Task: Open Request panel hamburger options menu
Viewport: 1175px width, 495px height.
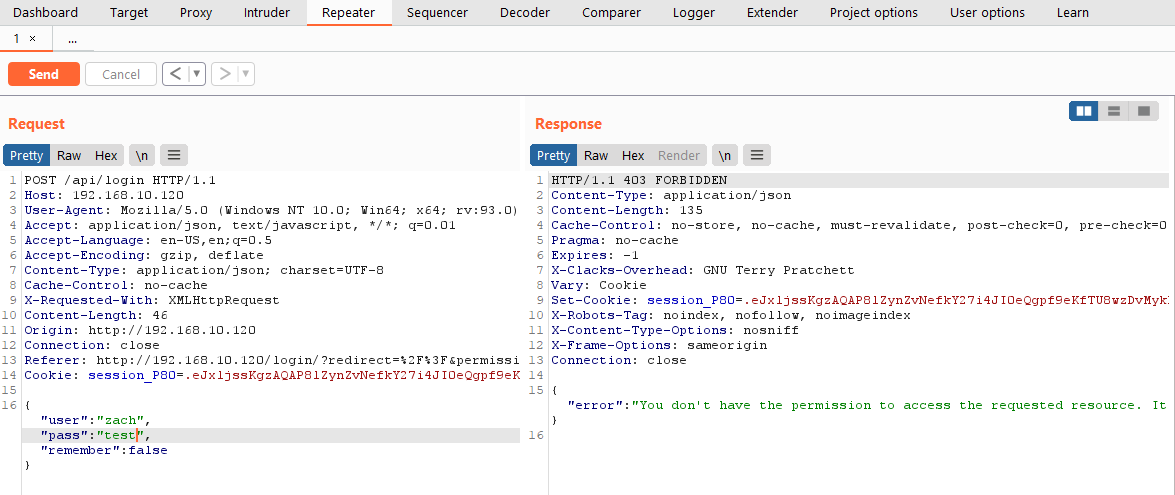Action: (x=174, y=155)
